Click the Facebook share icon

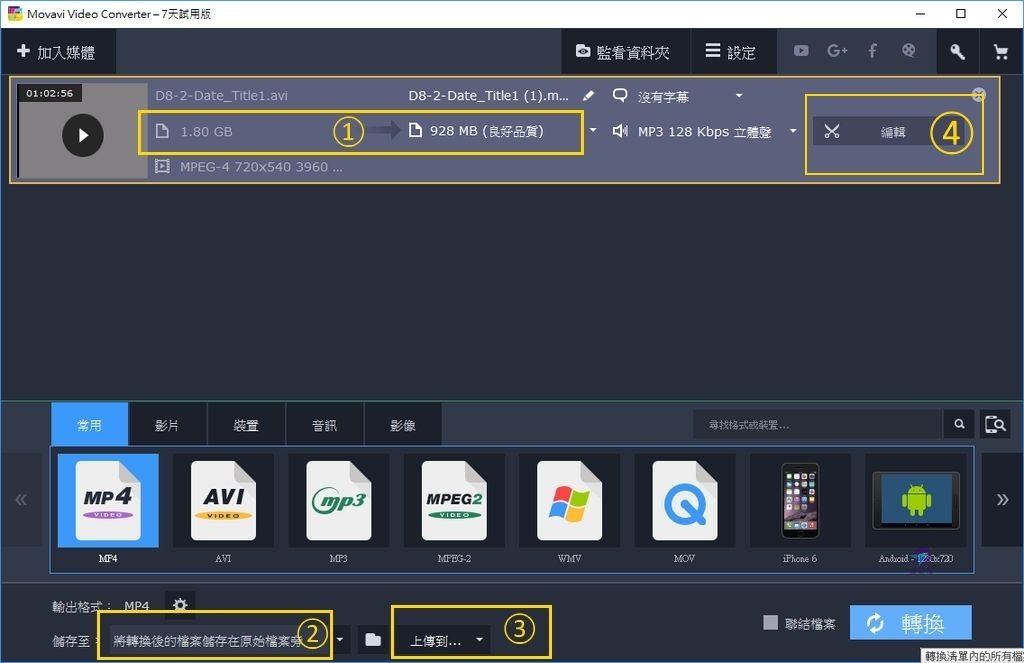click(872, 51)
